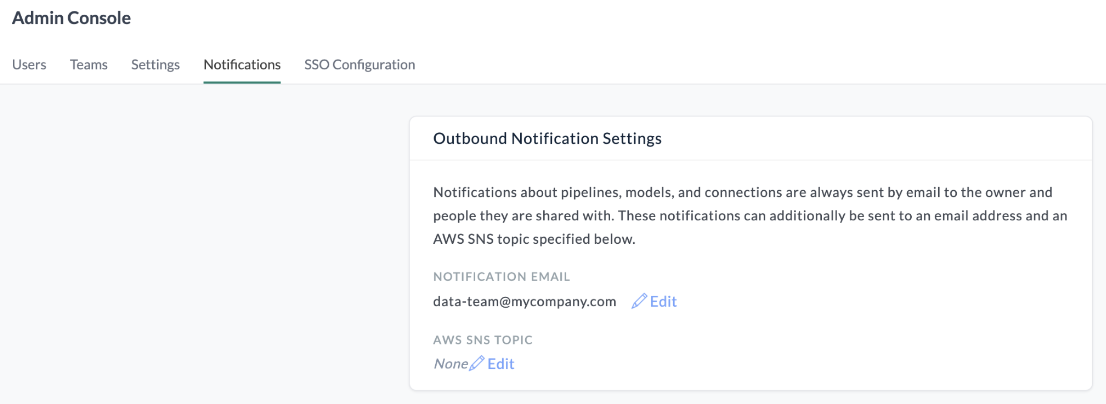Open the SSO Configuration tab
Image resolution: width=1106 pixels, height=404 pixels.
coord(359,64)
